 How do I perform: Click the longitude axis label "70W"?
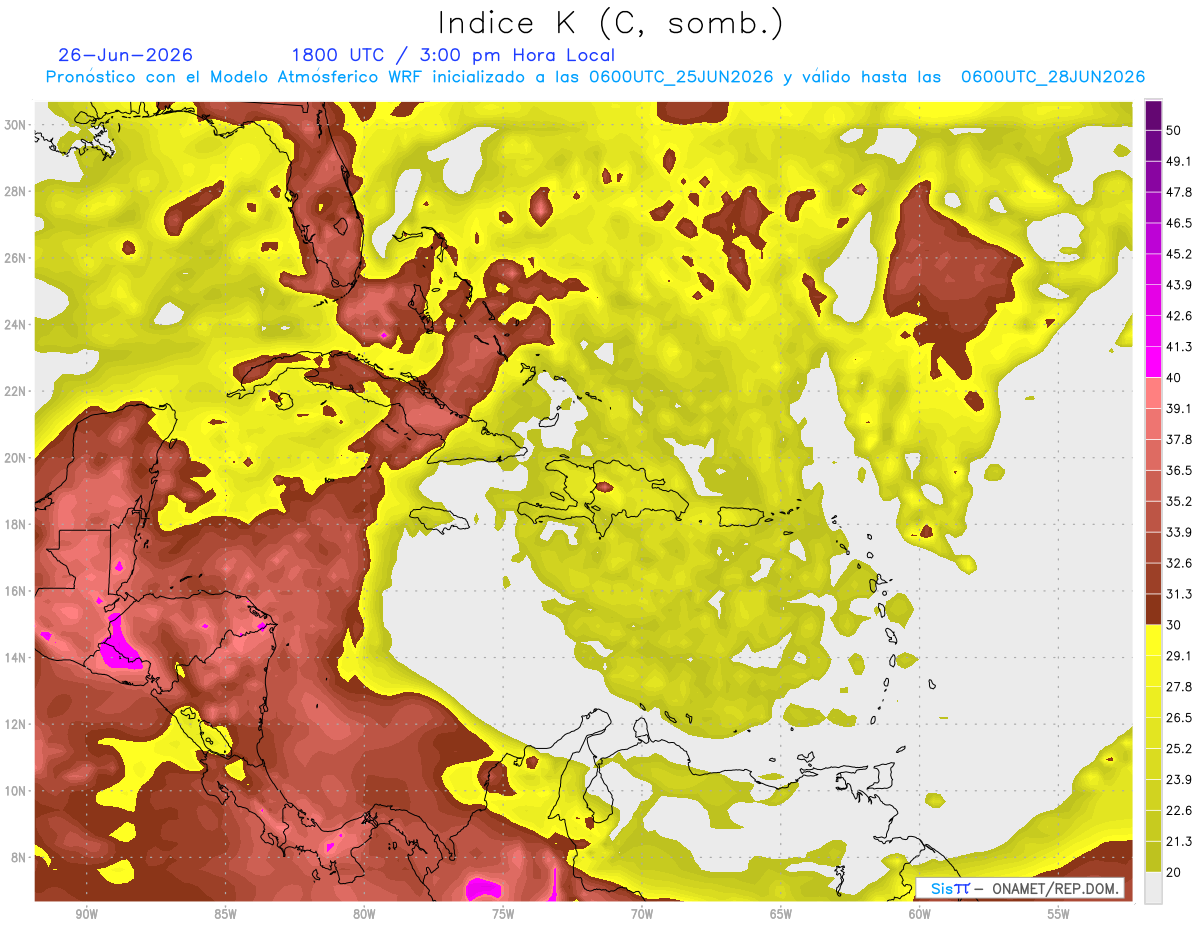point(642,914)
